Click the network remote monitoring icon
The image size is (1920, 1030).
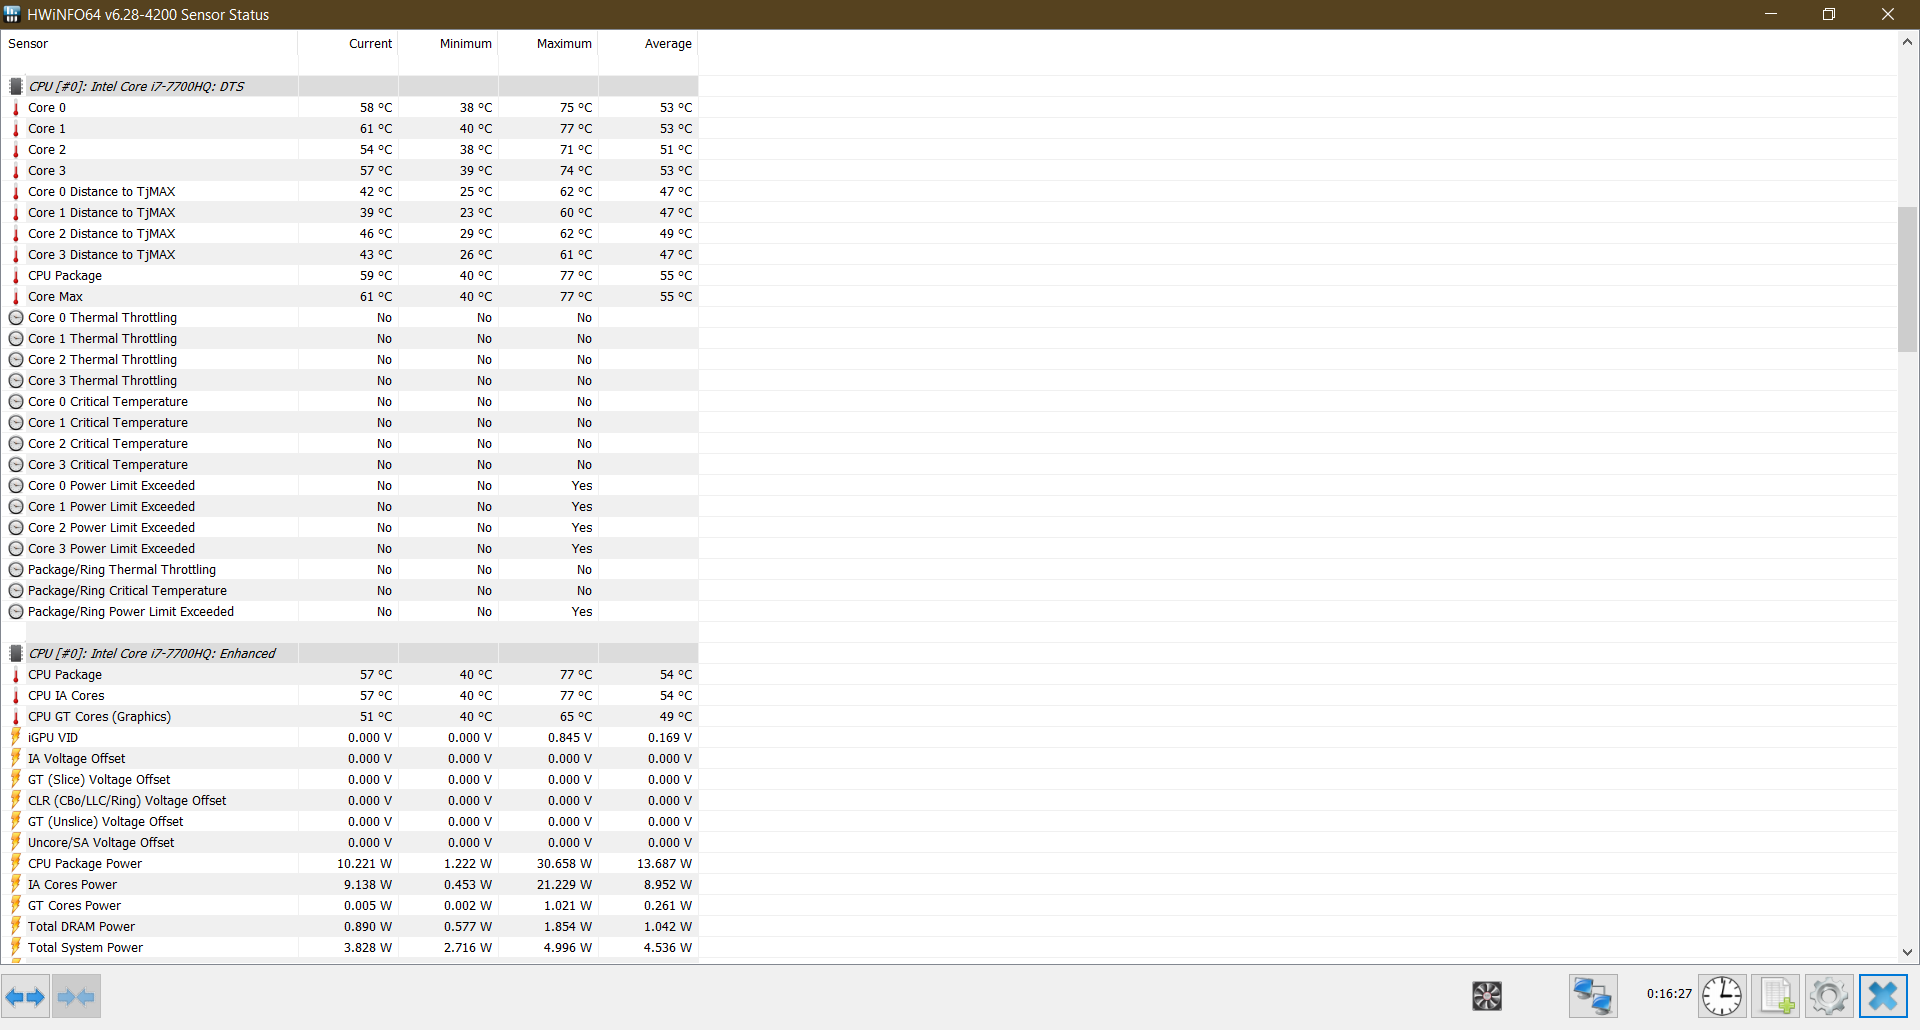(1593, 996)
